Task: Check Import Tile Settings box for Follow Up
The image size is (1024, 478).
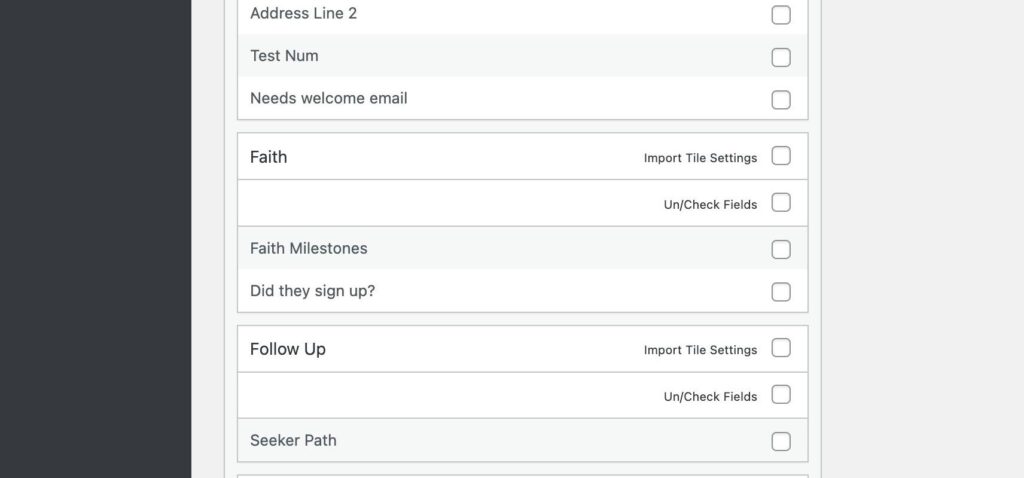Action: pyautogui.click(x=781, y=348)
